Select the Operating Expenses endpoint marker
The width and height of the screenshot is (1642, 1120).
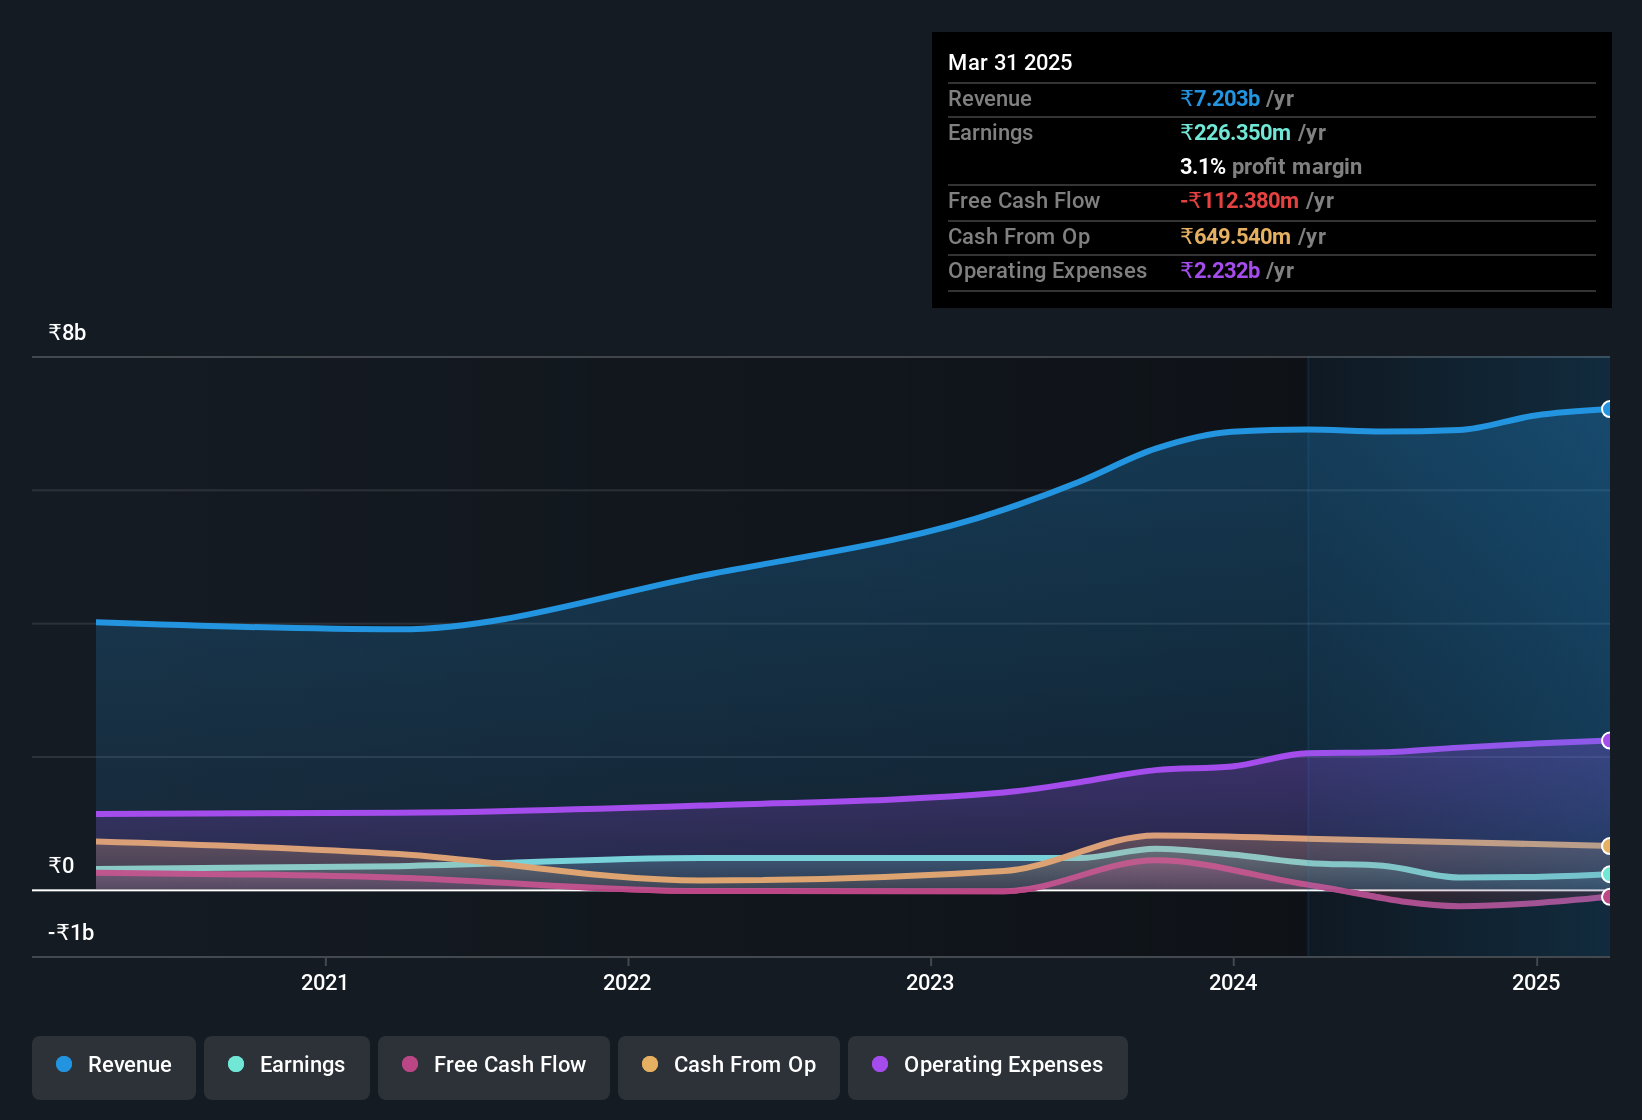click(1607, 740)
